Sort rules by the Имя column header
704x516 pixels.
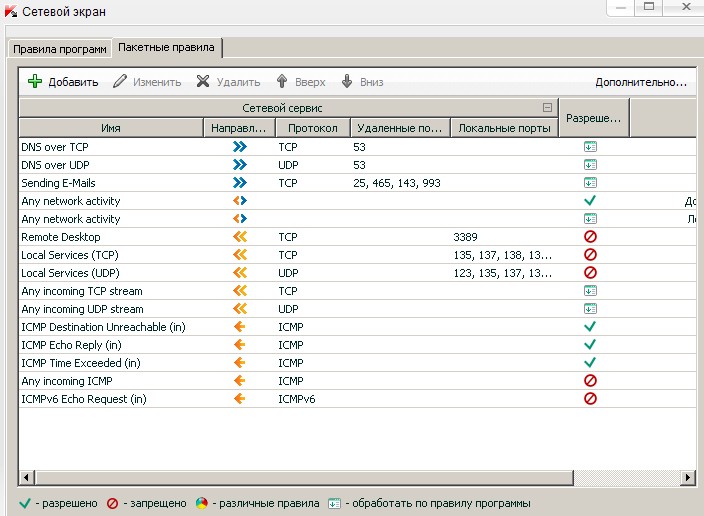110,128
